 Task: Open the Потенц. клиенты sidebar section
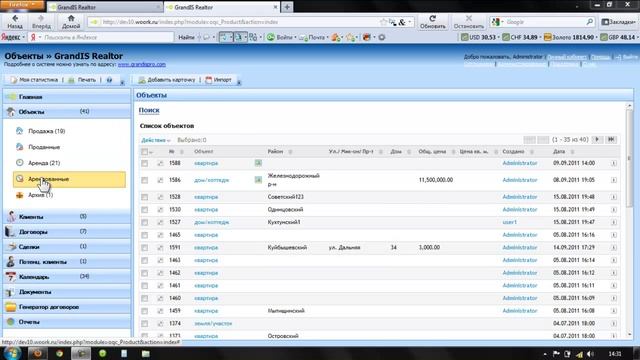point(67,262)
